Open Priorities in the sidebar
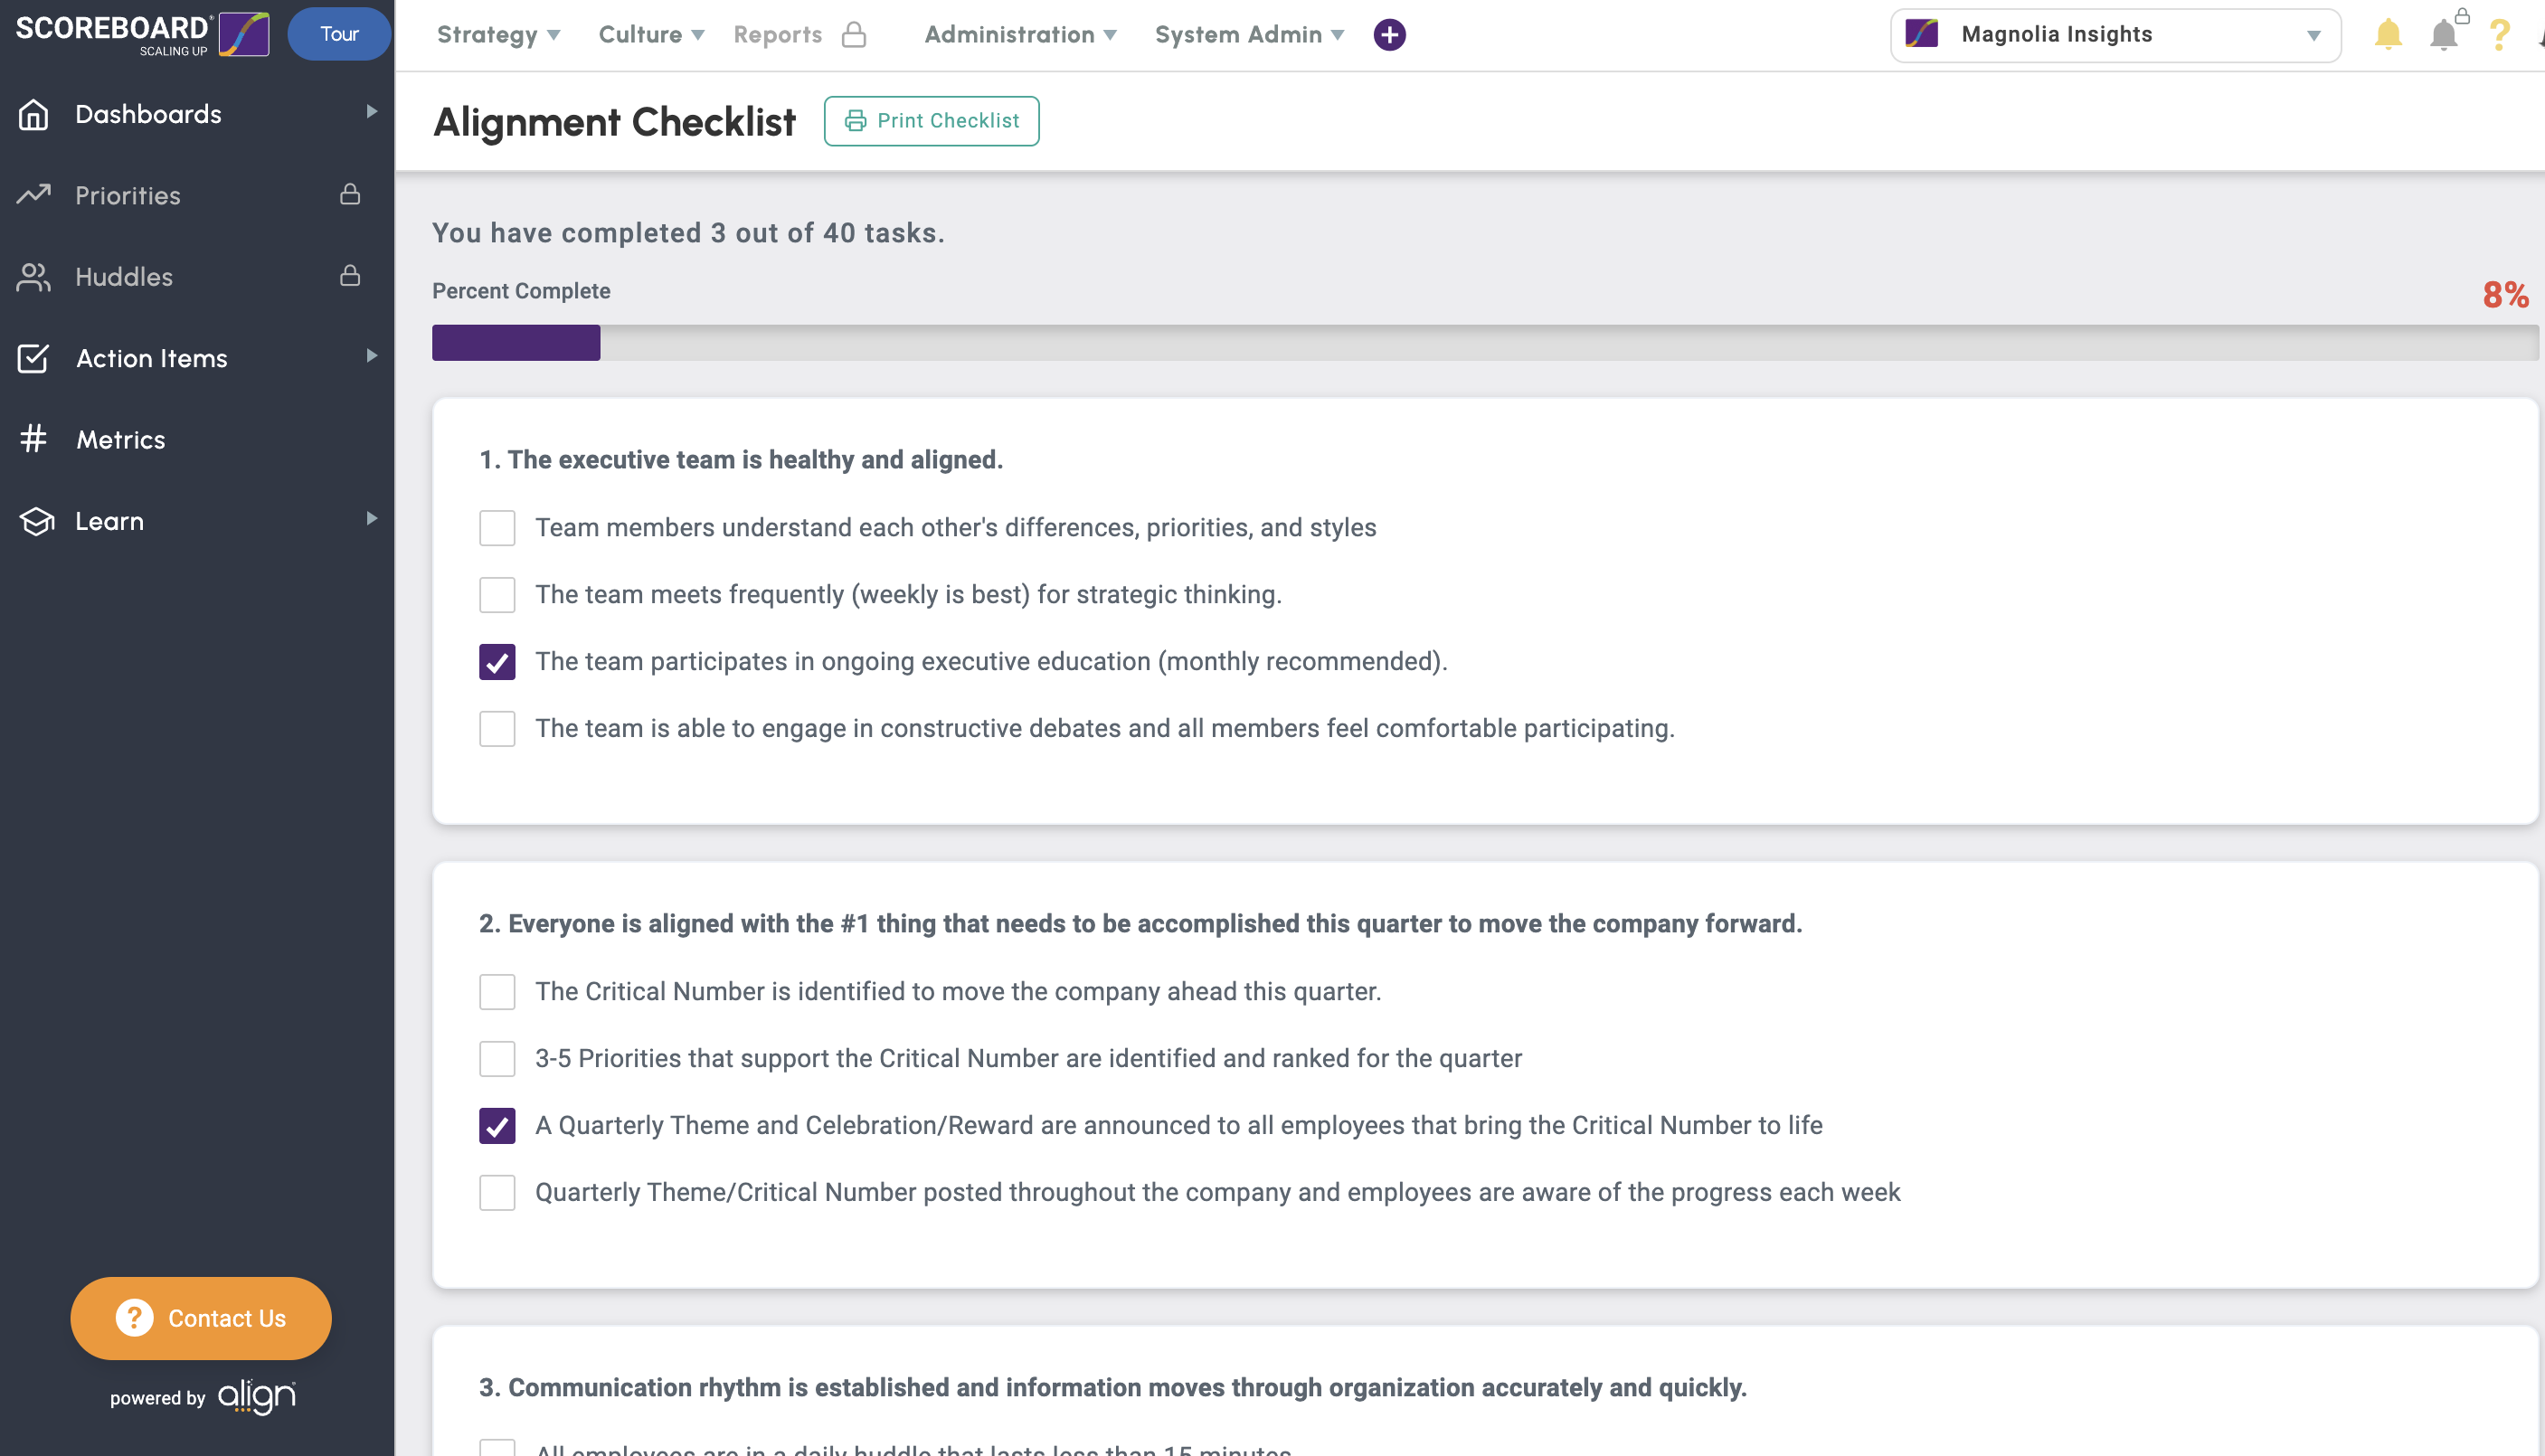2545x1456 pixels. coord(197,195)
